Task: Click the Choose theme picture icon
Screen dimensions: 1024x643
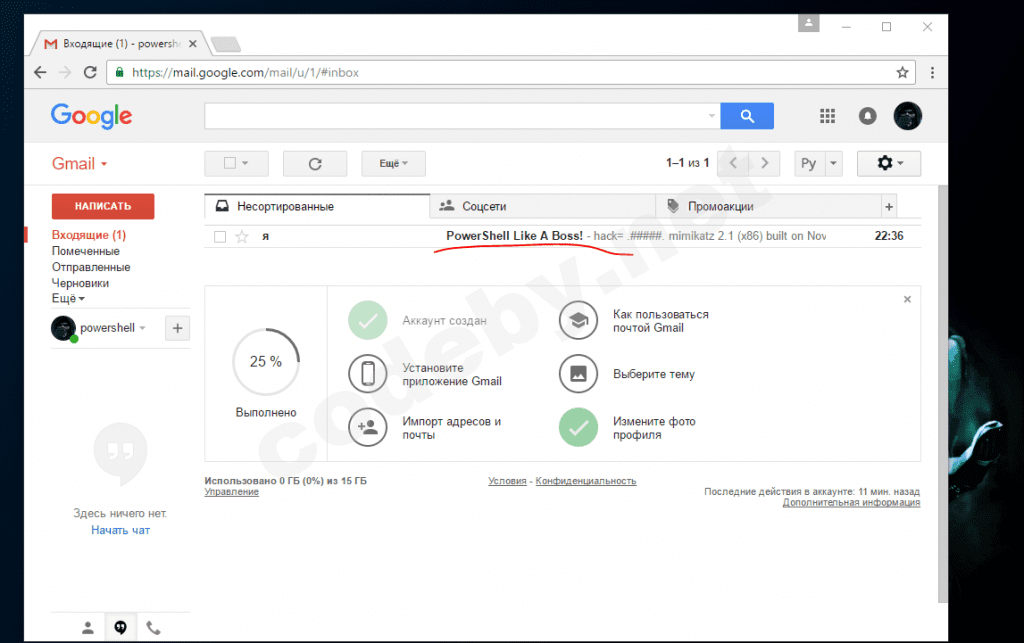Action: click(x=579, y=374)
